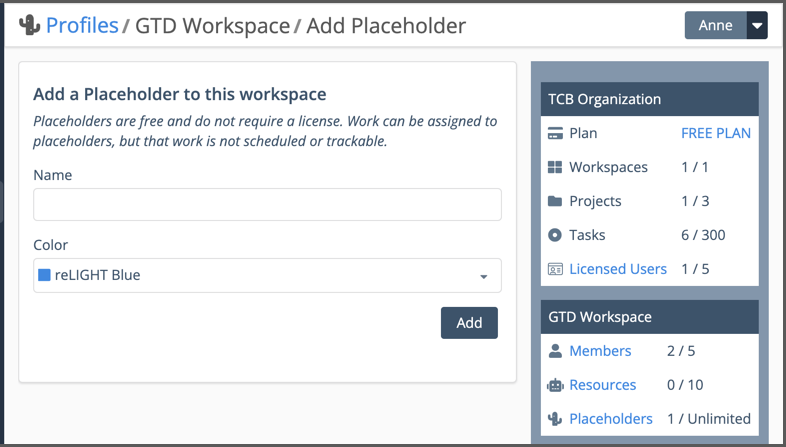Go to Profiles breadcrumb link
The image size is (786, 447).
tap(82, 26)
